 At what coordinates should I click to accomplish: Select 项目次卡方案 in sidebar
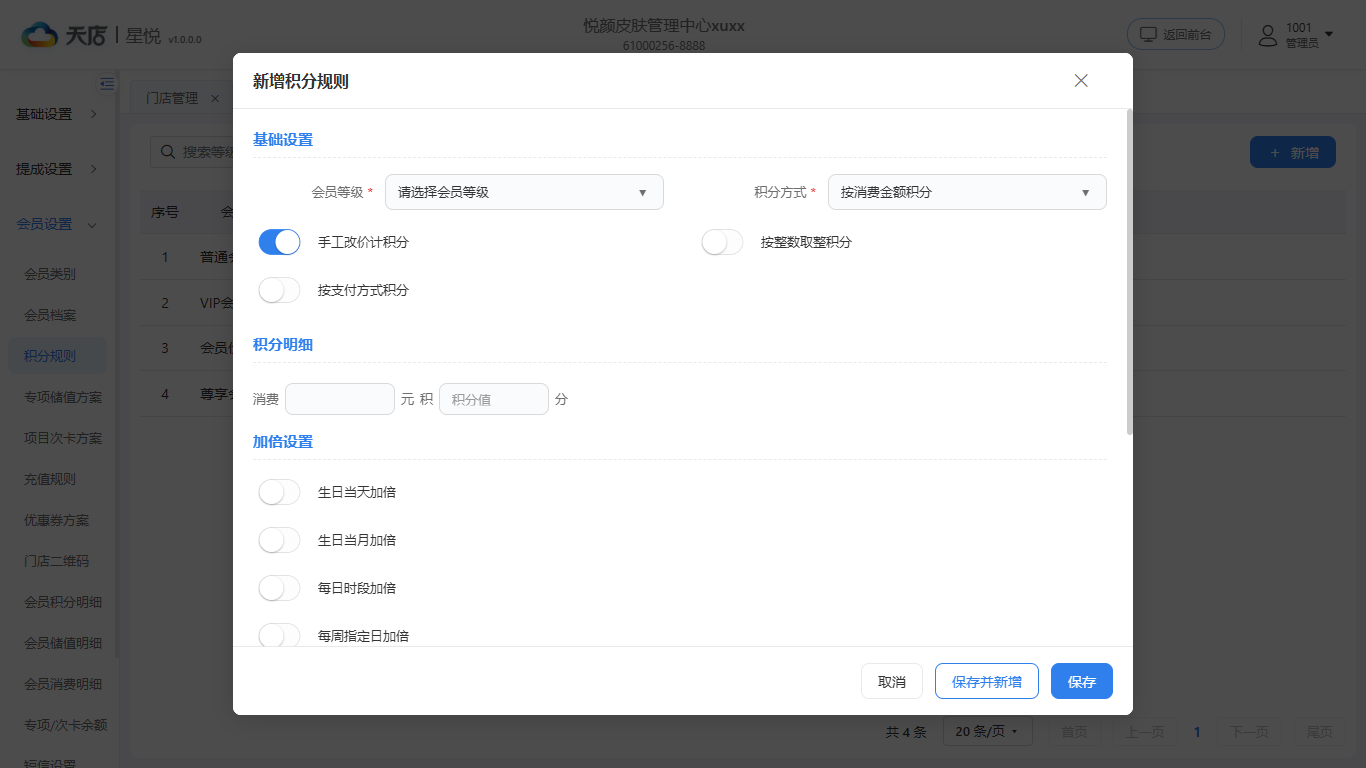click(x=63, y=438)
